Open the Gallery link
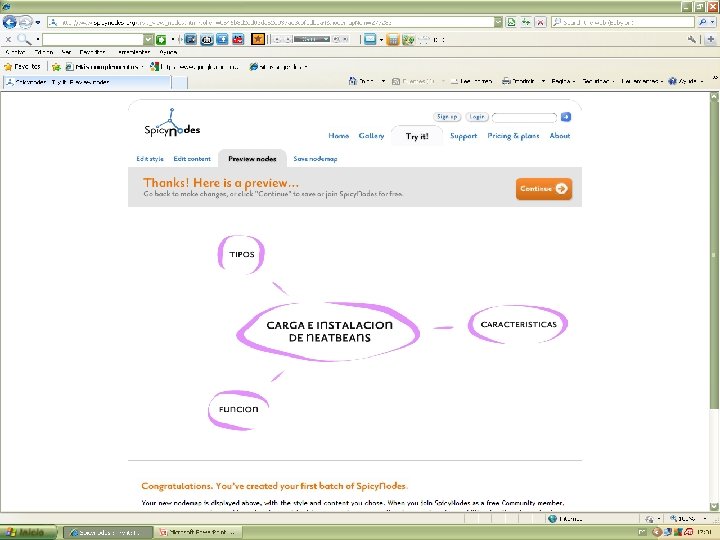Image resolution: width=720 pixels, height=540 pixels. [371, 136]
